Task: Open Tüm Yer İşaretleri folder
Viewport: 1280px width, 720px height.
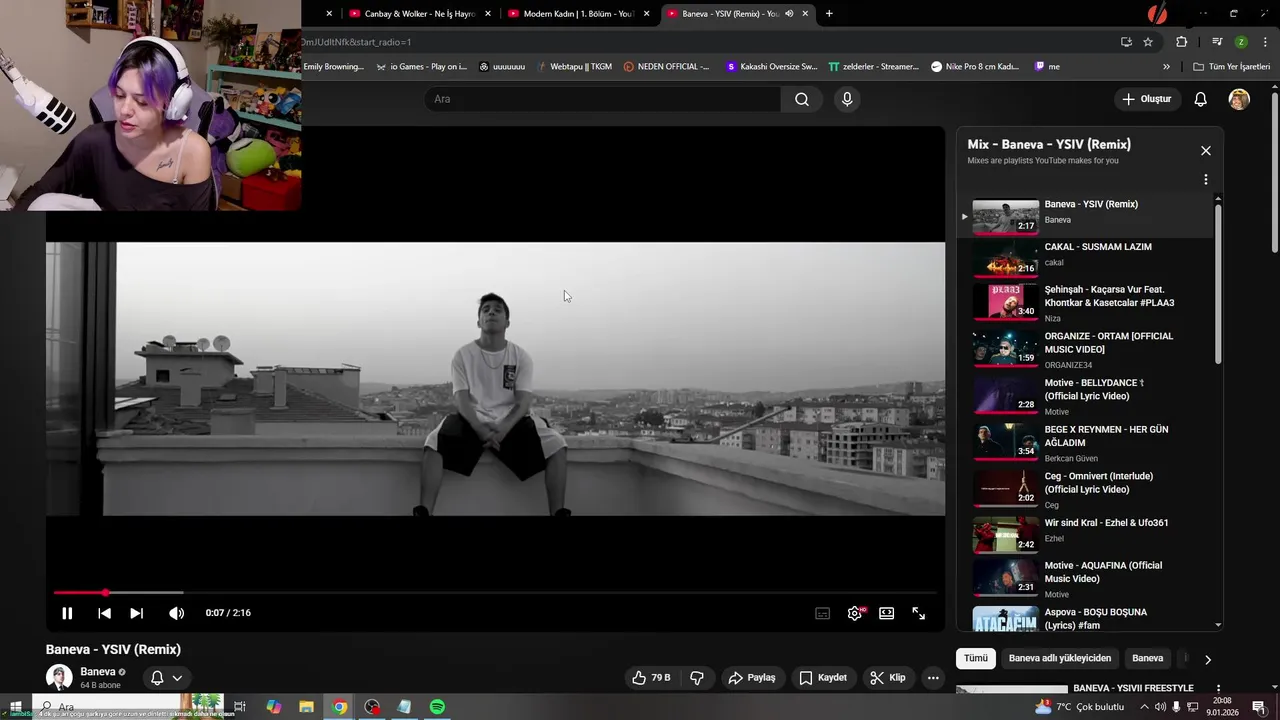Action: (1231, 67)
